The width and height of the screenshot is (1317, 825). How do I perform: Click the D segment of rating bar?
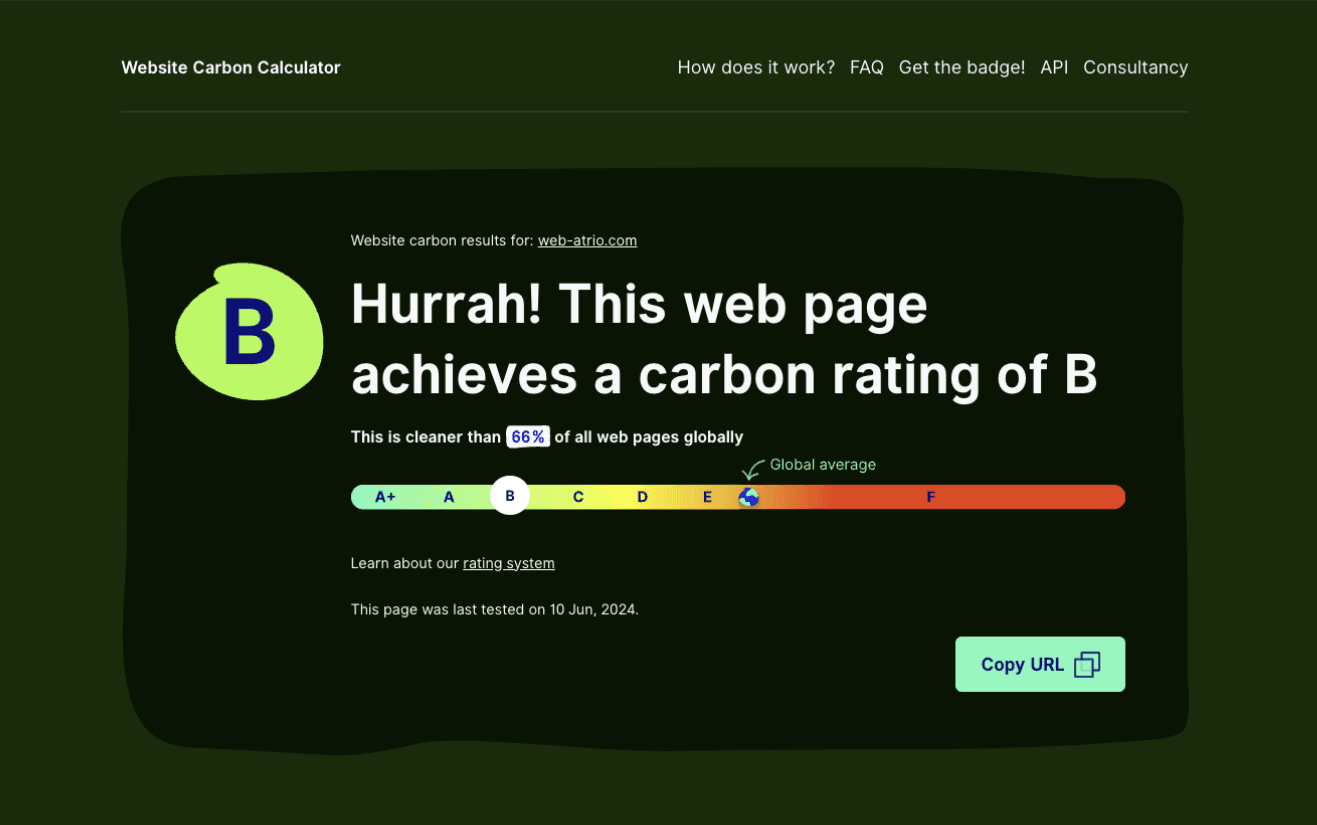tap(642, 497)
